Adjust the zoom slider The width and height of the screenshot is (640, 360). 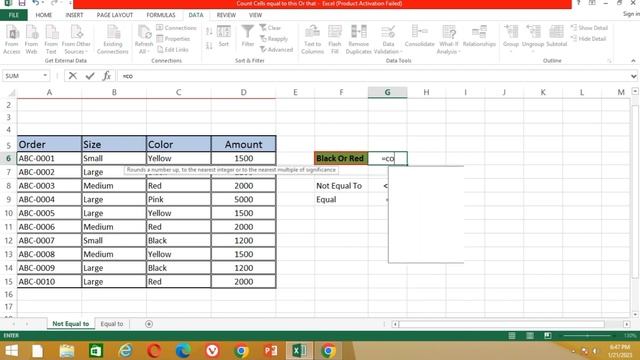[588, 336]
